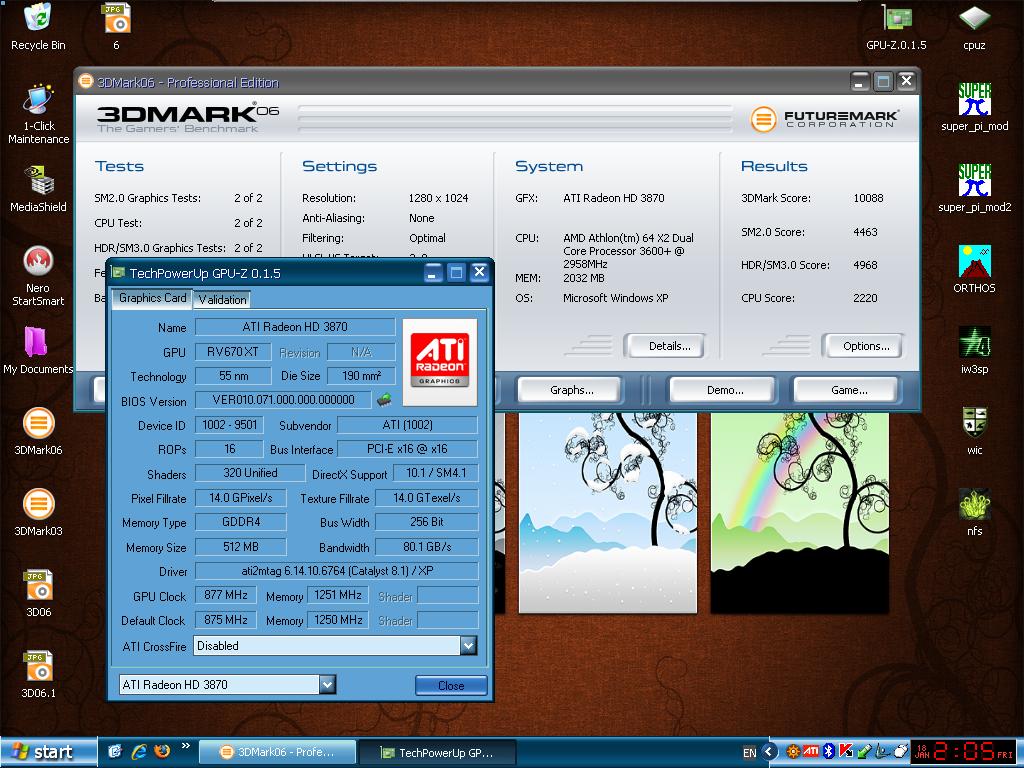
Task: Click the GPU Clock 877 MHz field
Action: 226,595
